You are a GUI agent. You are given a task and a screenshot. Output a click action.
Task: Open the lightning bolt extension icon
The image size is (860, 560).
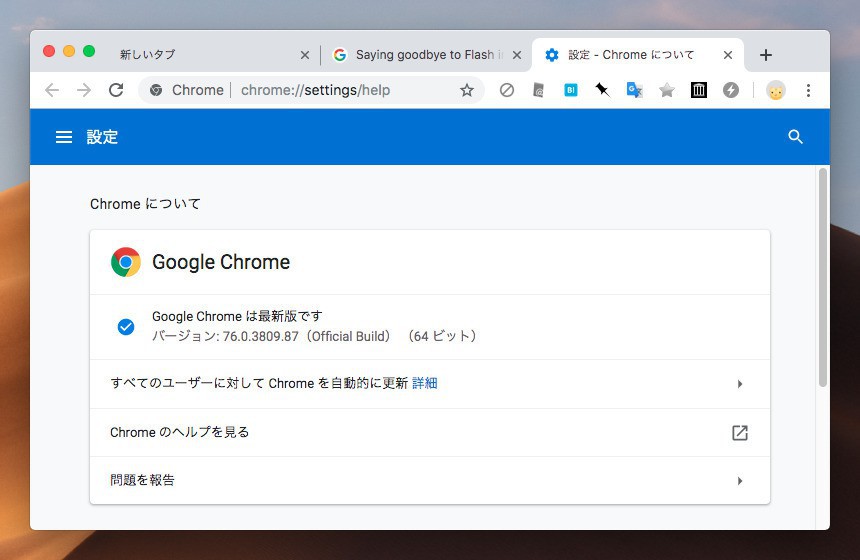pyautogui.click(x=731, y=90)
